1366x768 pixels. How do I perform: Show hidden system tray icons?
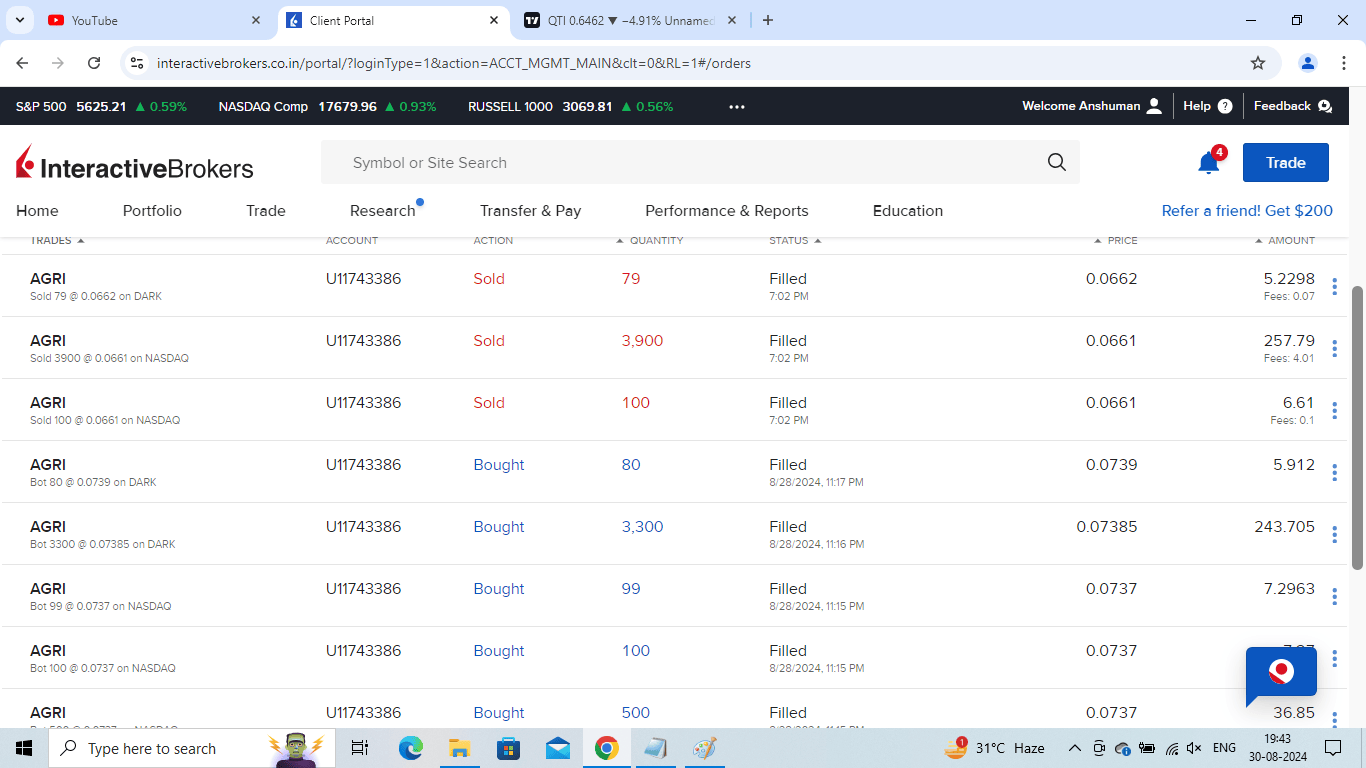tap(1075, 748)
